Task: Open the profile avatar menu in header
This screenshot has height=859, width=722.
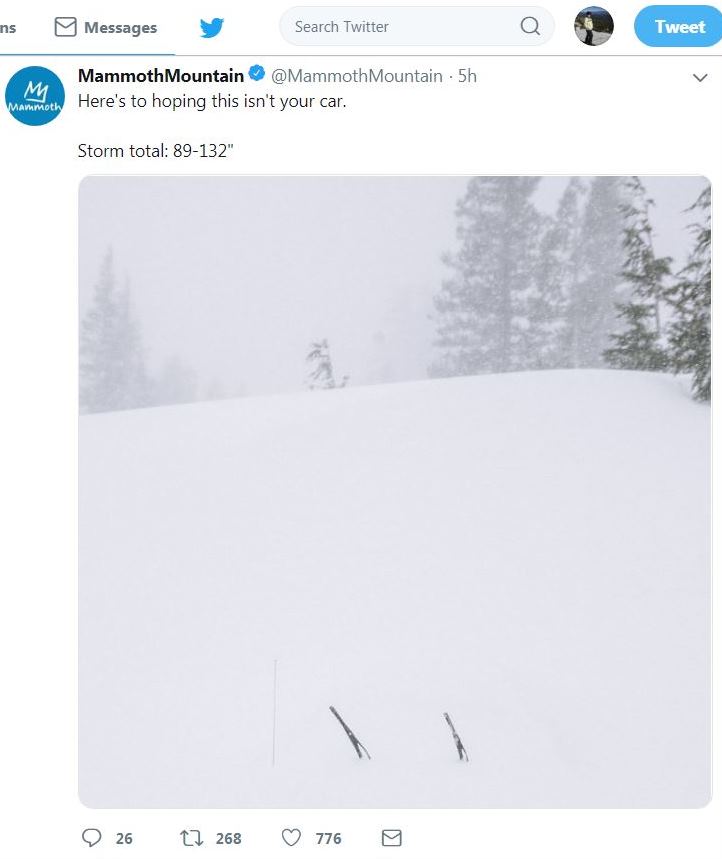Action: [x=593, y=27]
